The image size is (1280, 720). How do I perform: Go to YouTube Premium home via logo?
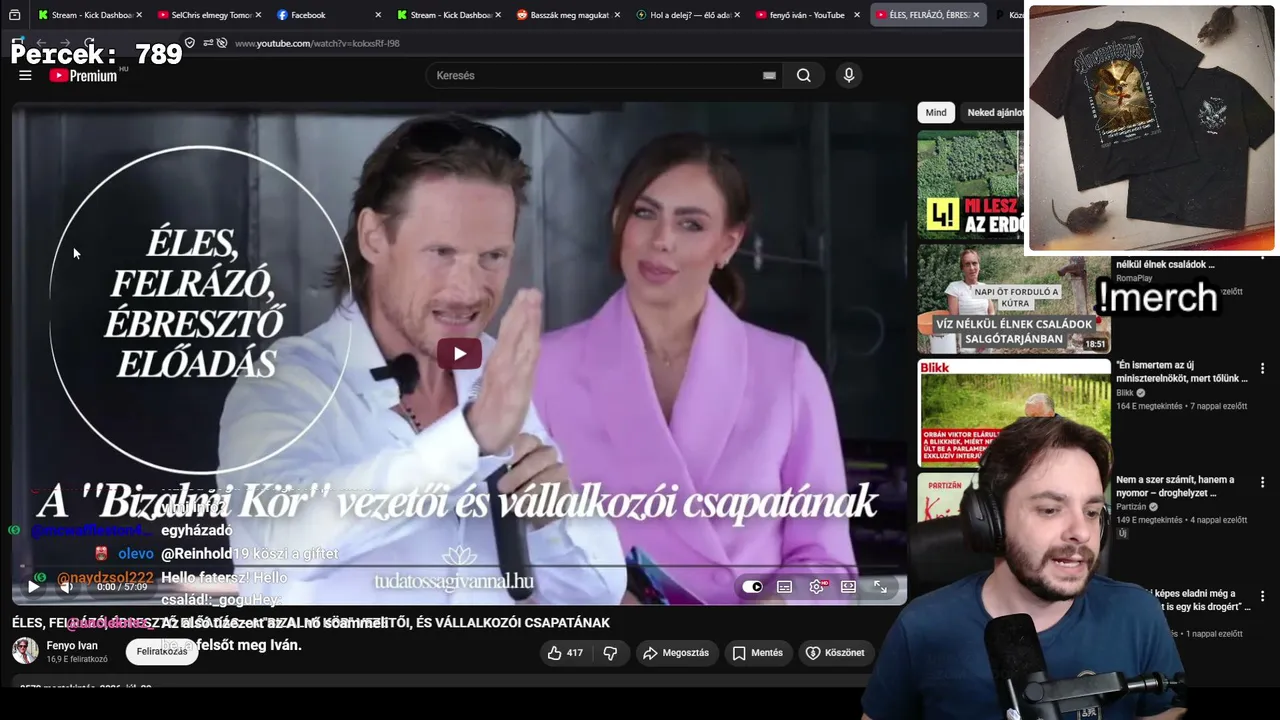(83, 75)
